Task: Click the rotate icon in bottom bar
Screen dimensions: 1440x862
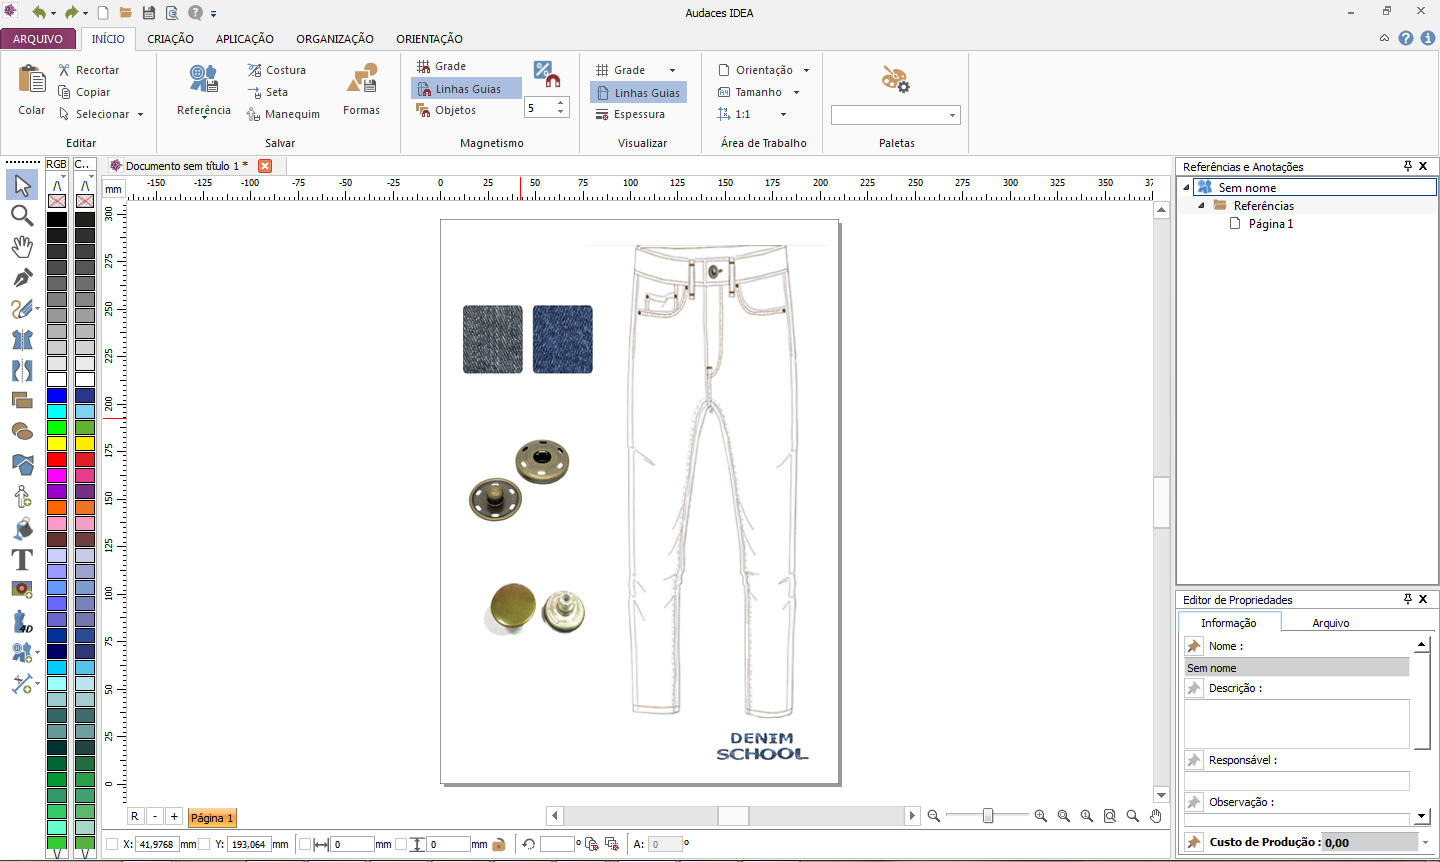Action: pos(529,844)
